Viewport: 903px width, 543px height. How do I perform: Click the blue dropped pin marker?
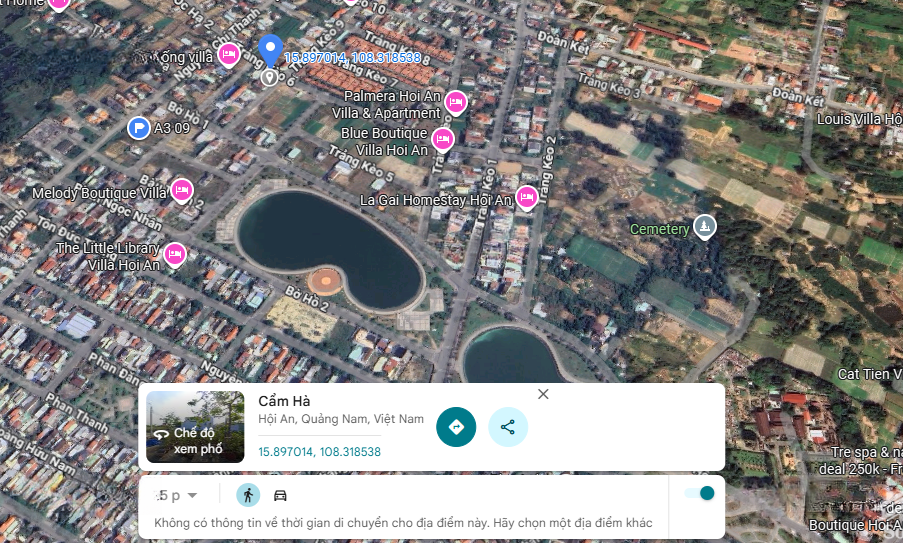(270, 50)
